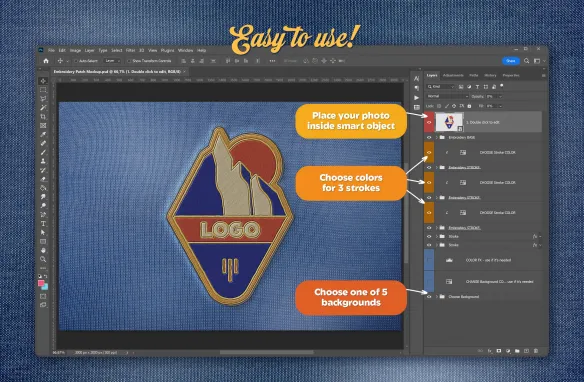Open the Image menu
Screen dimensions: 584x382
coord(75,50)
